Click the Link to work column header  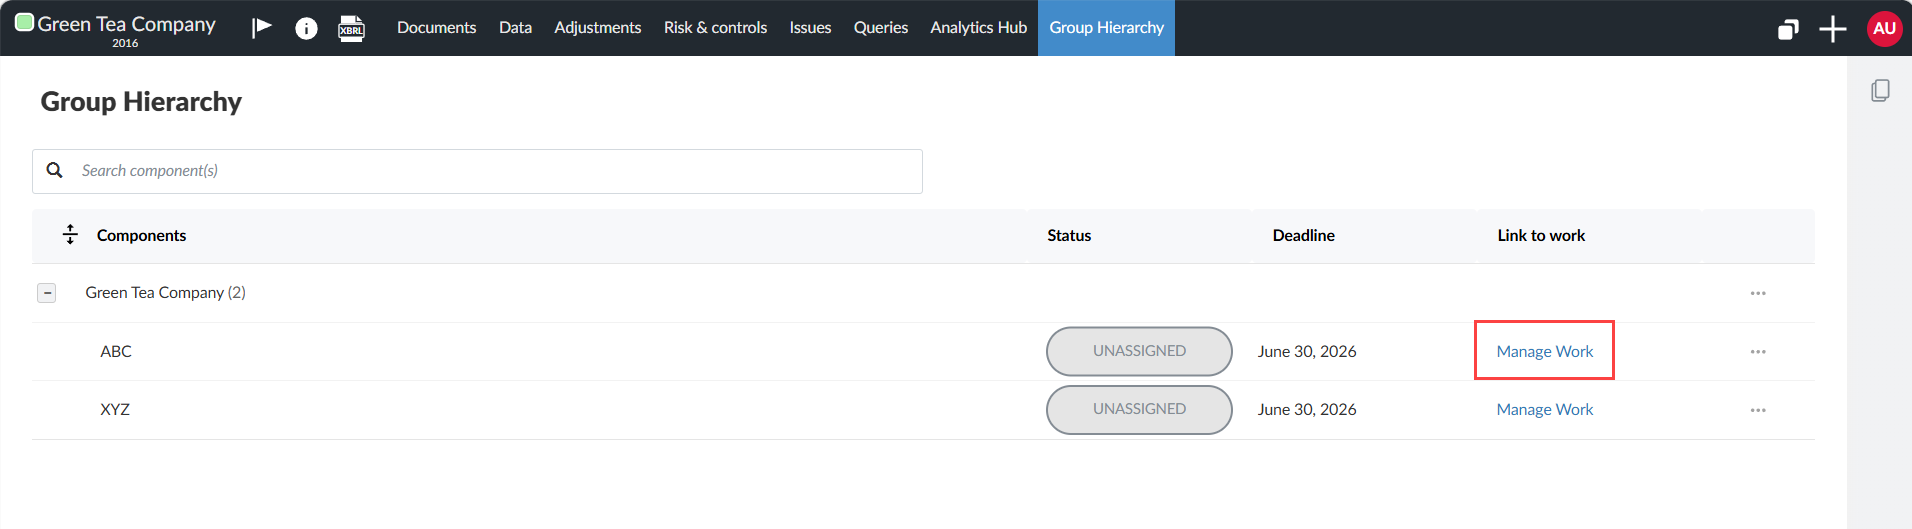click(x=1541, y=235)
